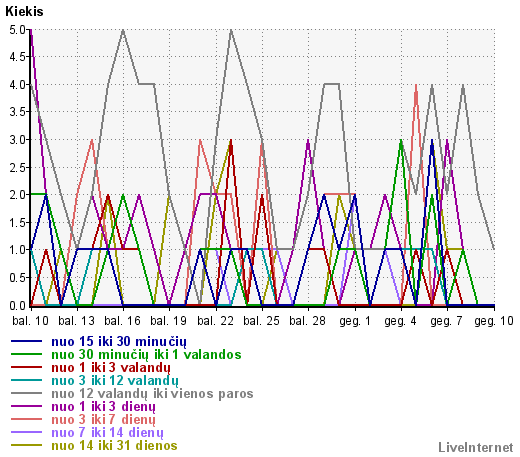Click the legend entry 'nuo 7 iki 14 dienų'

coord(107,432)
